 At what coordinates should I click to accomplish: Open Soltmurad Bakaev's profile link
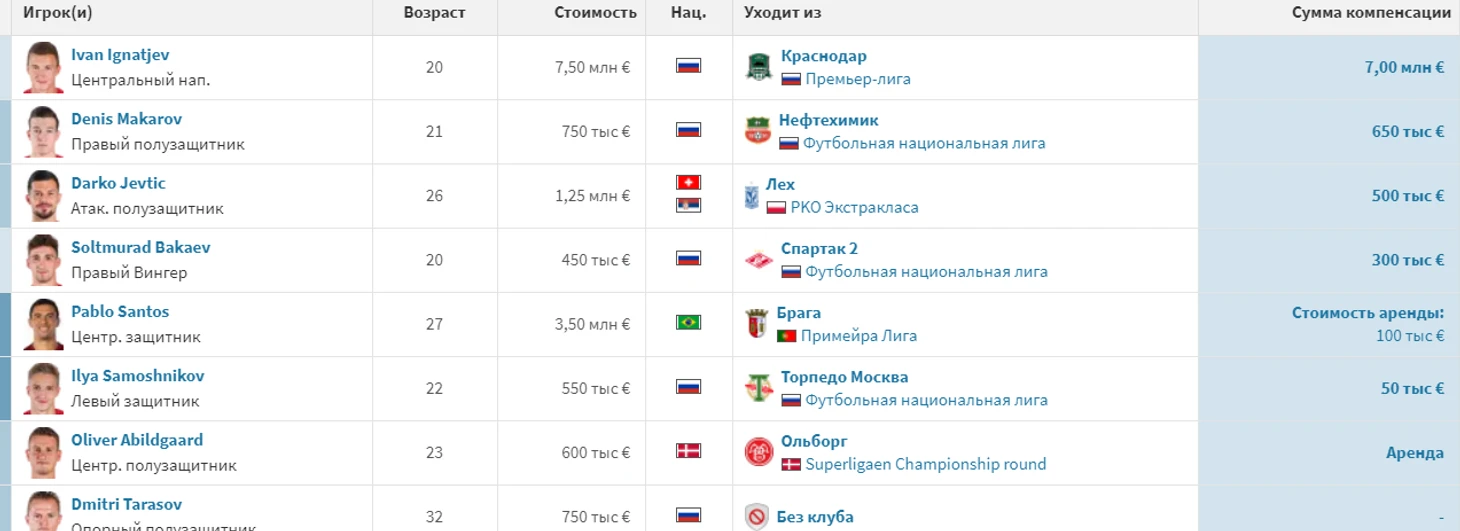140,247
